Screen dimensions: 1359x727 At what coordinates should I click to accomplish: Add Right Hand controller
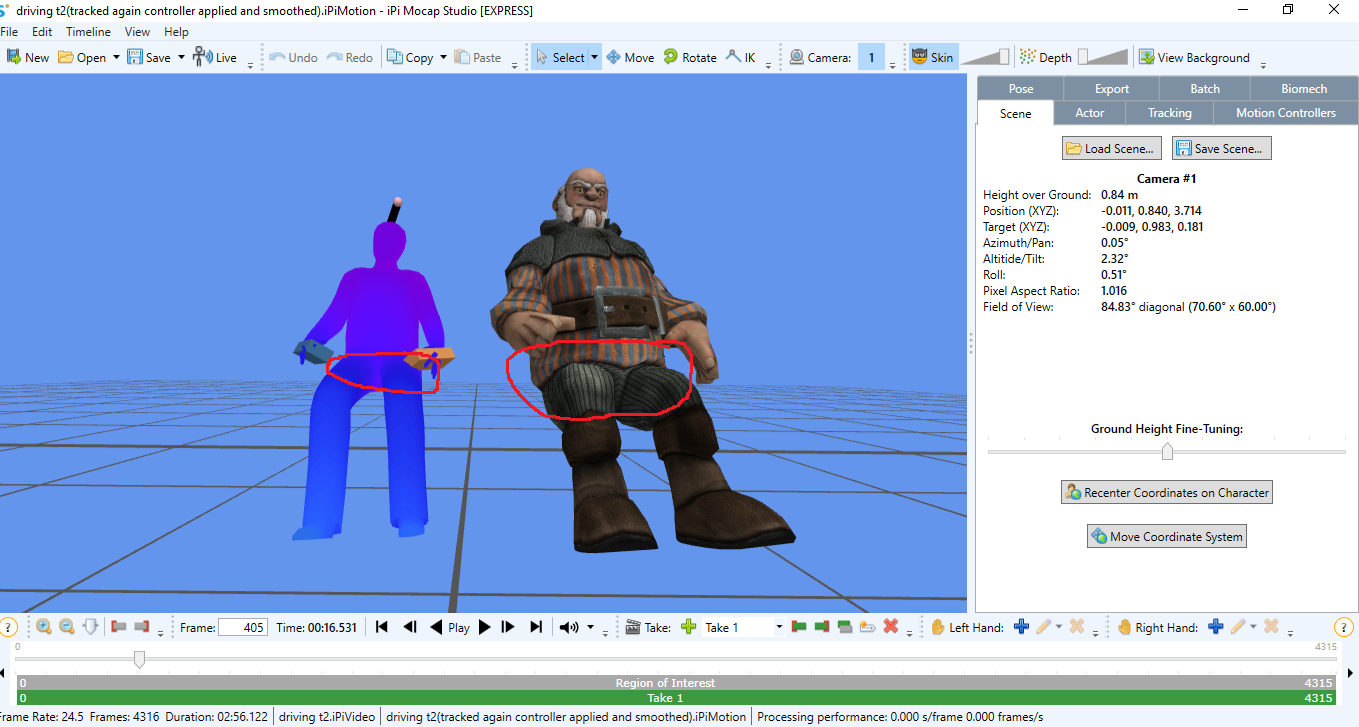coord(1215,627)
